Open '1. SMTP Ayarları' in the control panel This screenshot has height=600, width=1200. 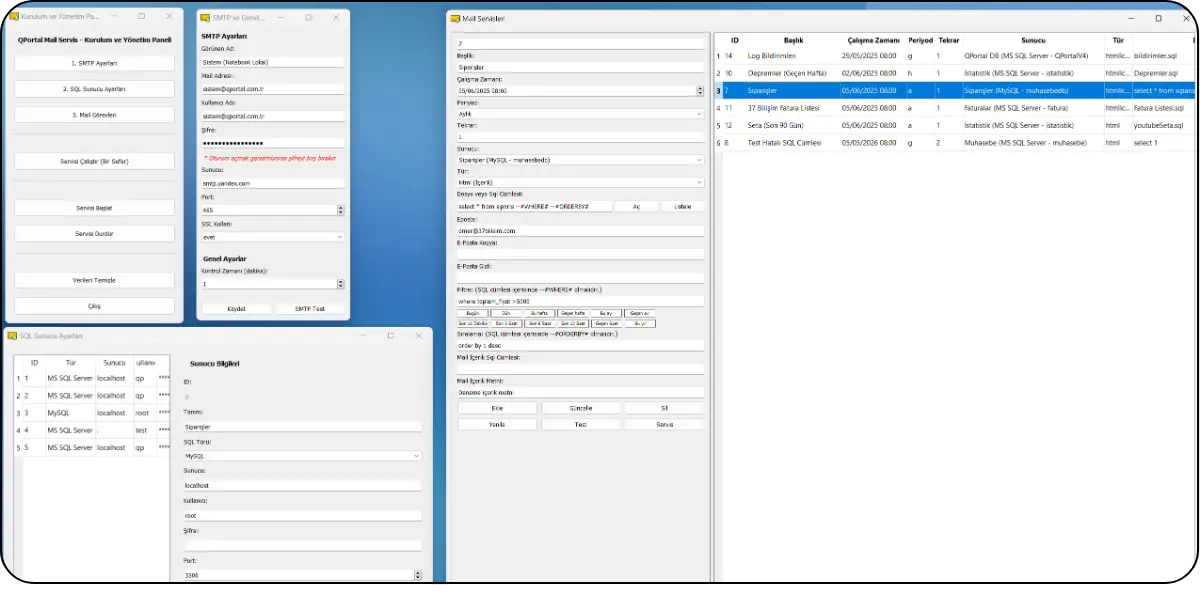[x=95, y=63]
